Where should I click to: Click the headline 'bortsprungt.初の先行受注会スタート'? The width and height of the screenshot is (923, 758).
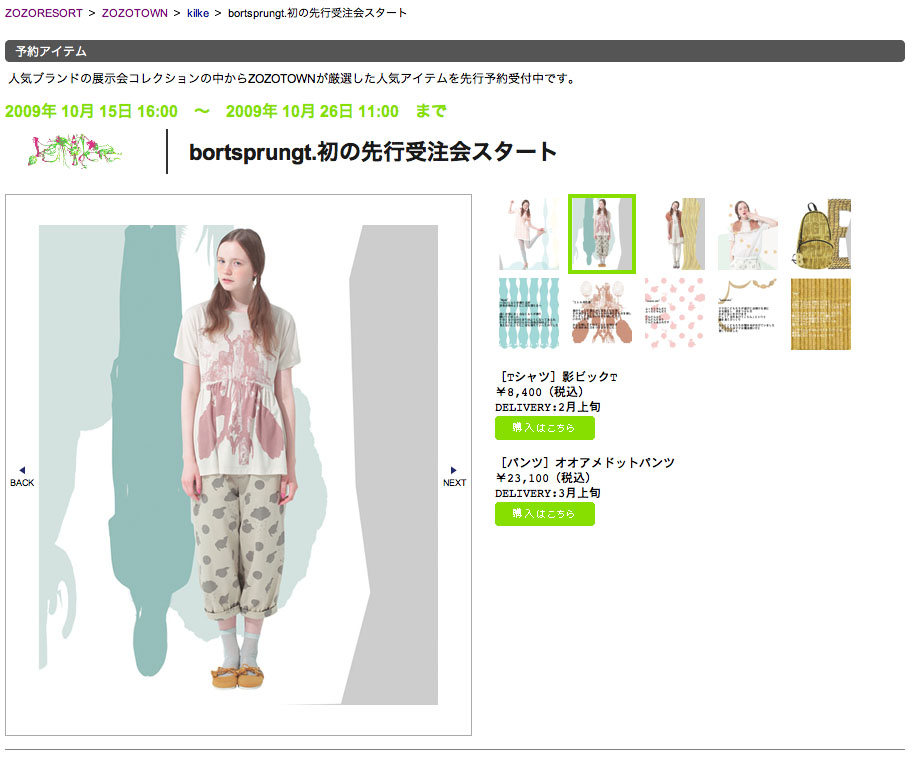[x=373, y=152]
